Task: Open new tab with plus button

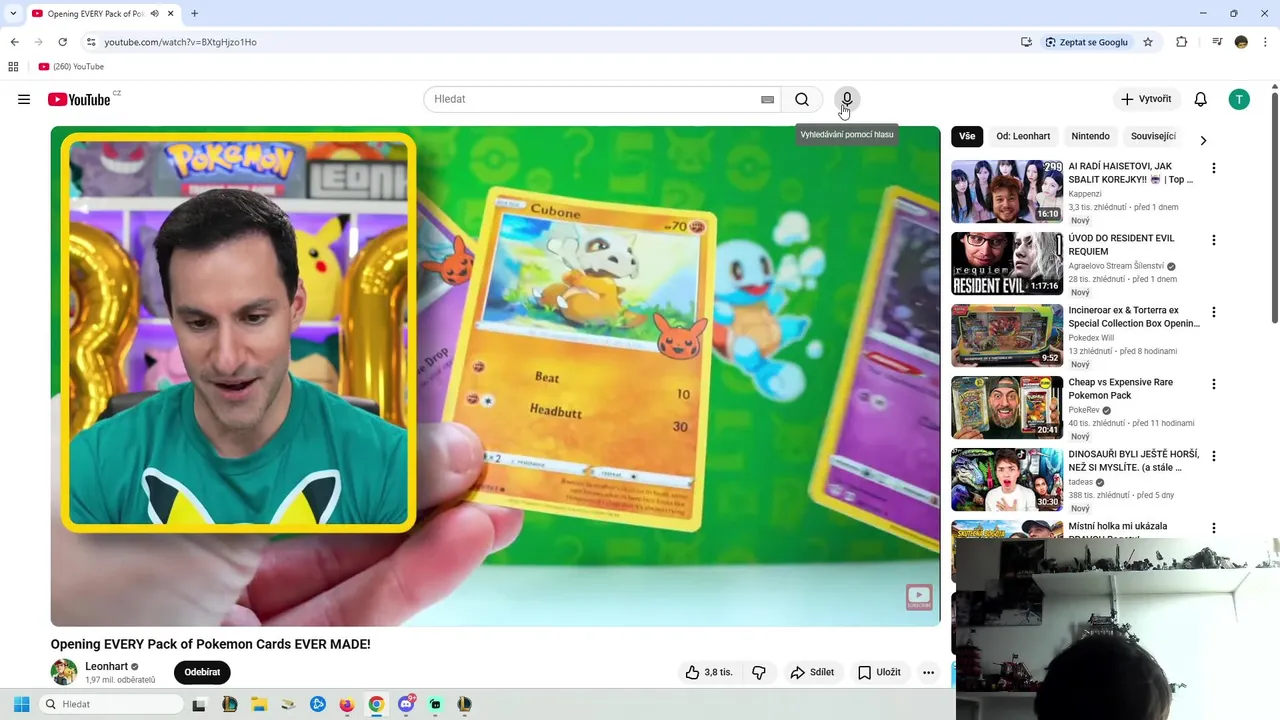Action: coord(194,14)
